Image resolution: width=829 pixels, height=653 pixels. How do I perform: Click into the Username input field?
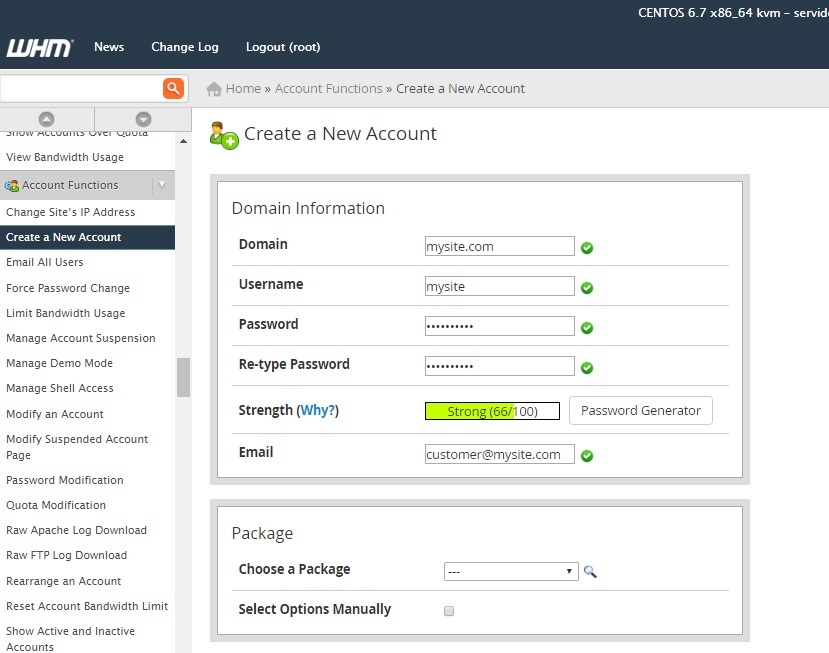pos(499,287)
